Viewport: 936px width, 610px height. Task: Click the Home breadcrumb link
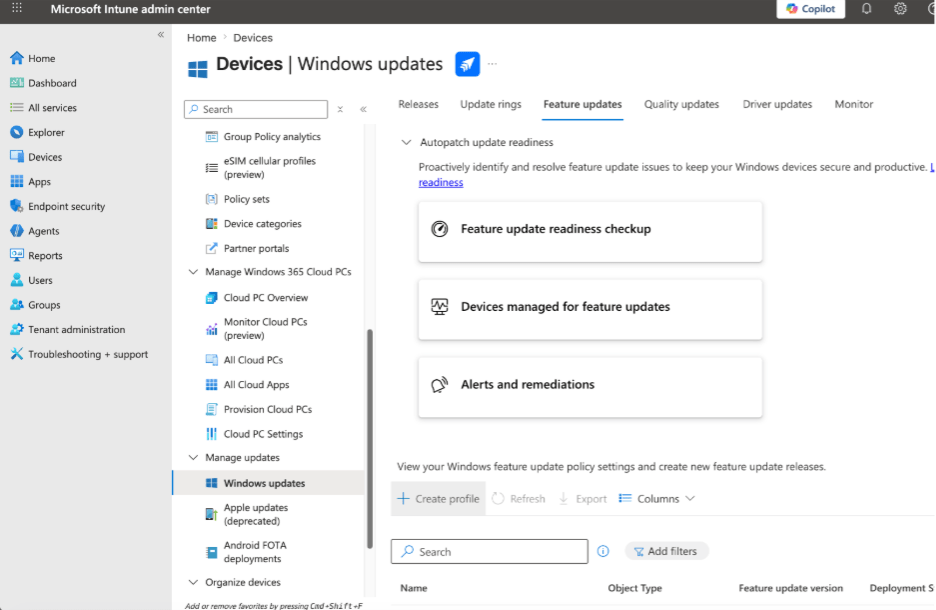[x=201, y=38]
